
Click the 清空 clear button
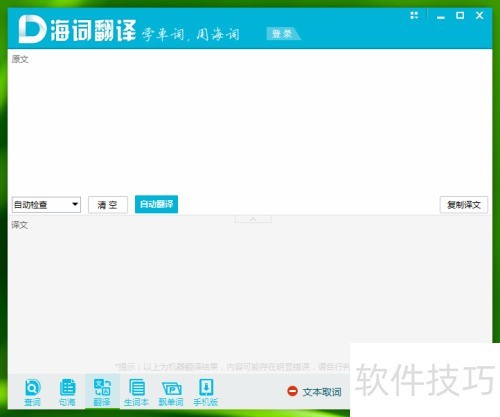(x=108, y=204)
